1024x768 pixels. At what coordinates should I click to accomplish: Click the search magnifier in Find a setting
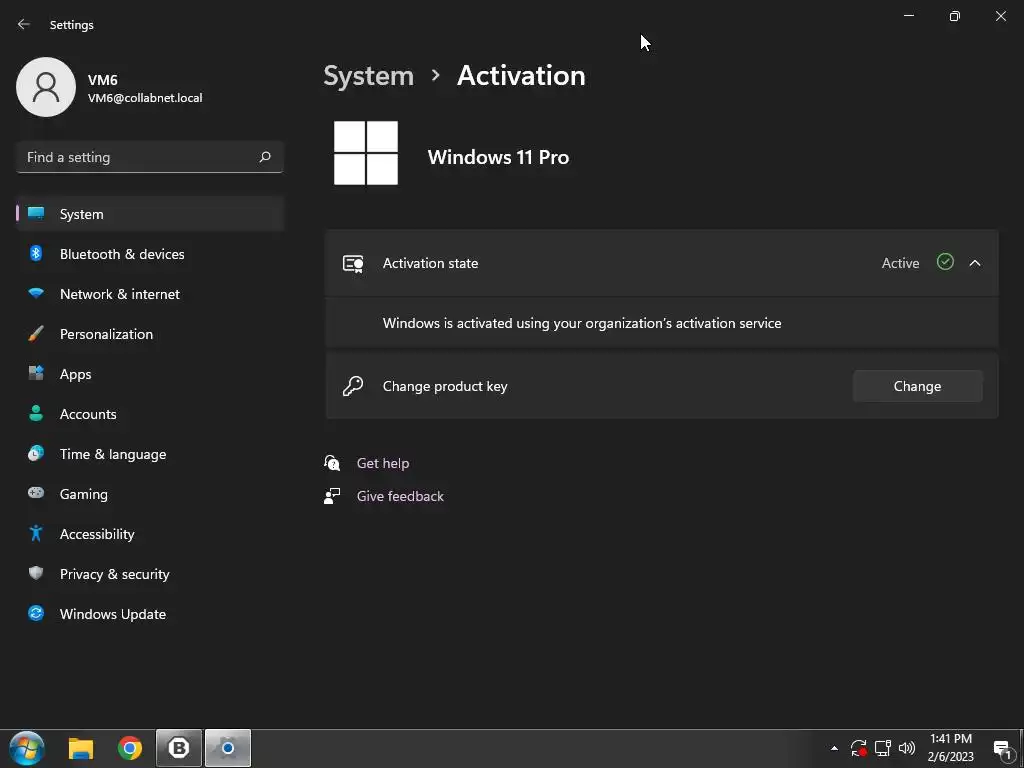pyautogui.click(x=264, y=157)
